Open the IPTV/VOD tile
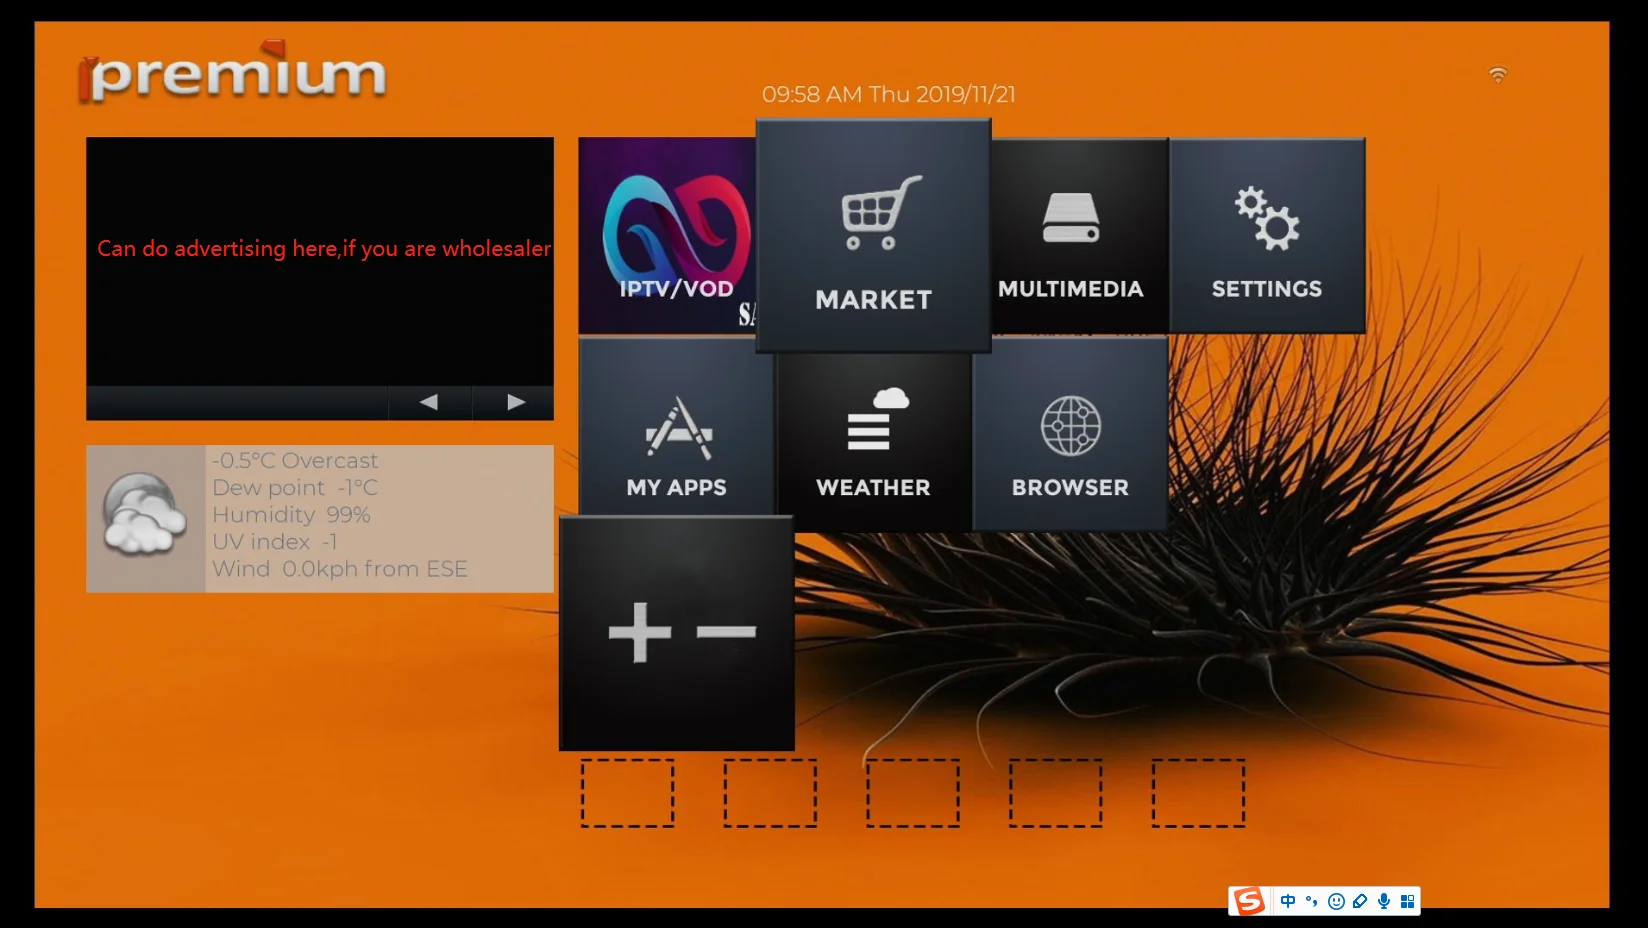 pyautogui.click(x=667, y=235)
